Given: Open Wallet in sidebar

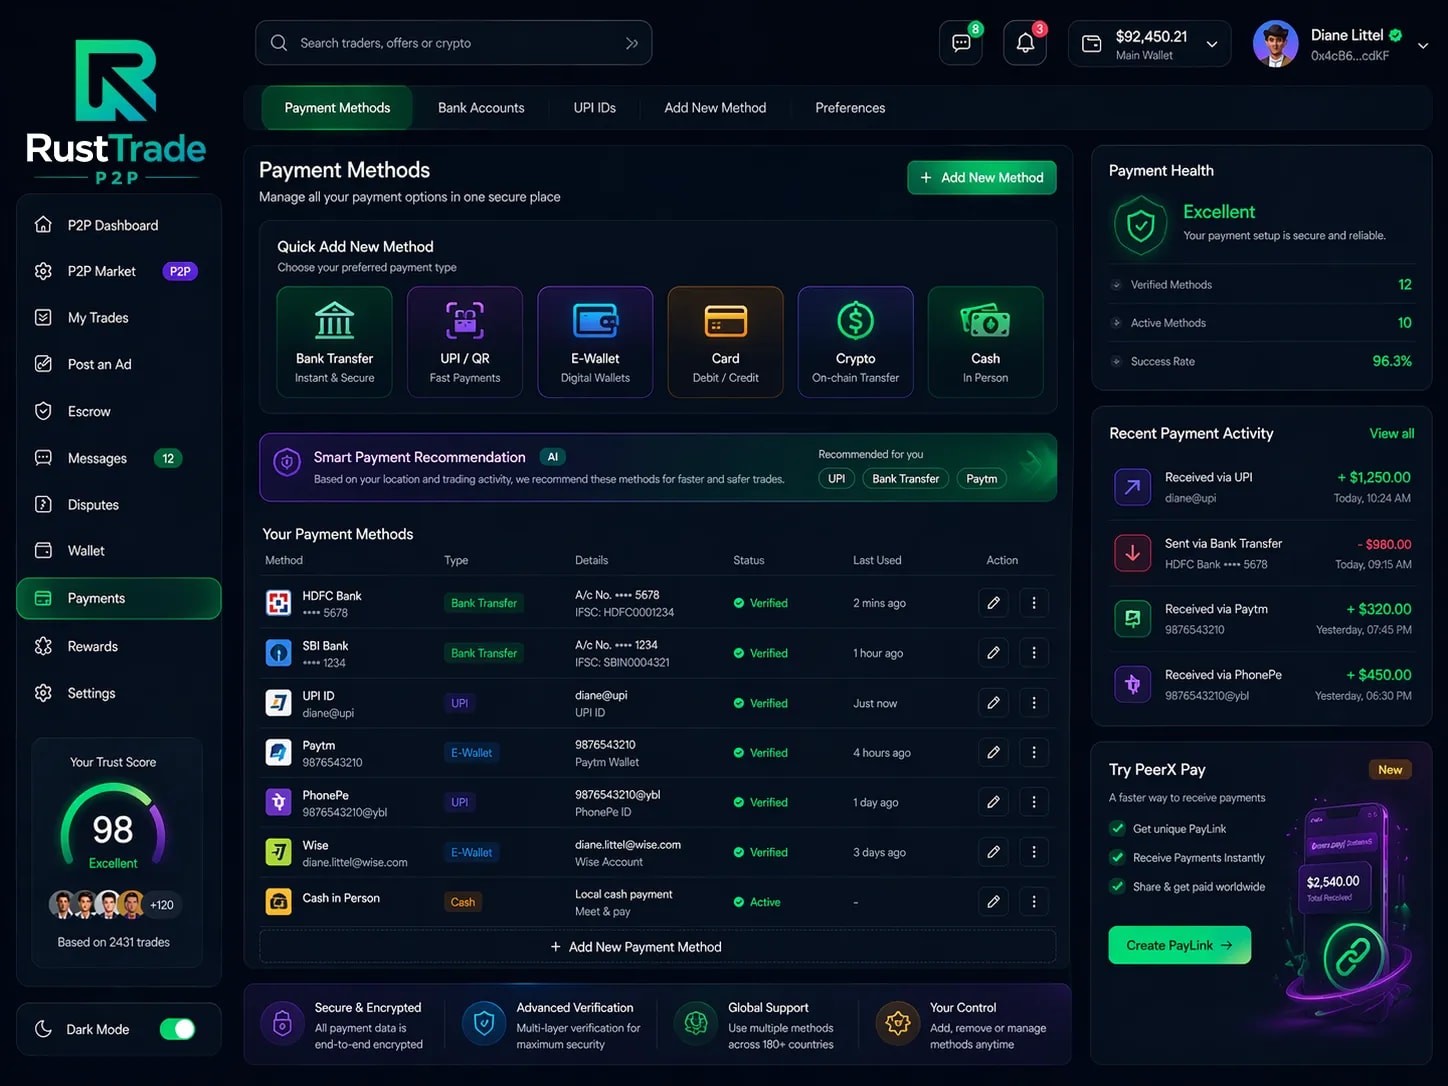Looking at the screenshot, I should (x=118, y=550).
